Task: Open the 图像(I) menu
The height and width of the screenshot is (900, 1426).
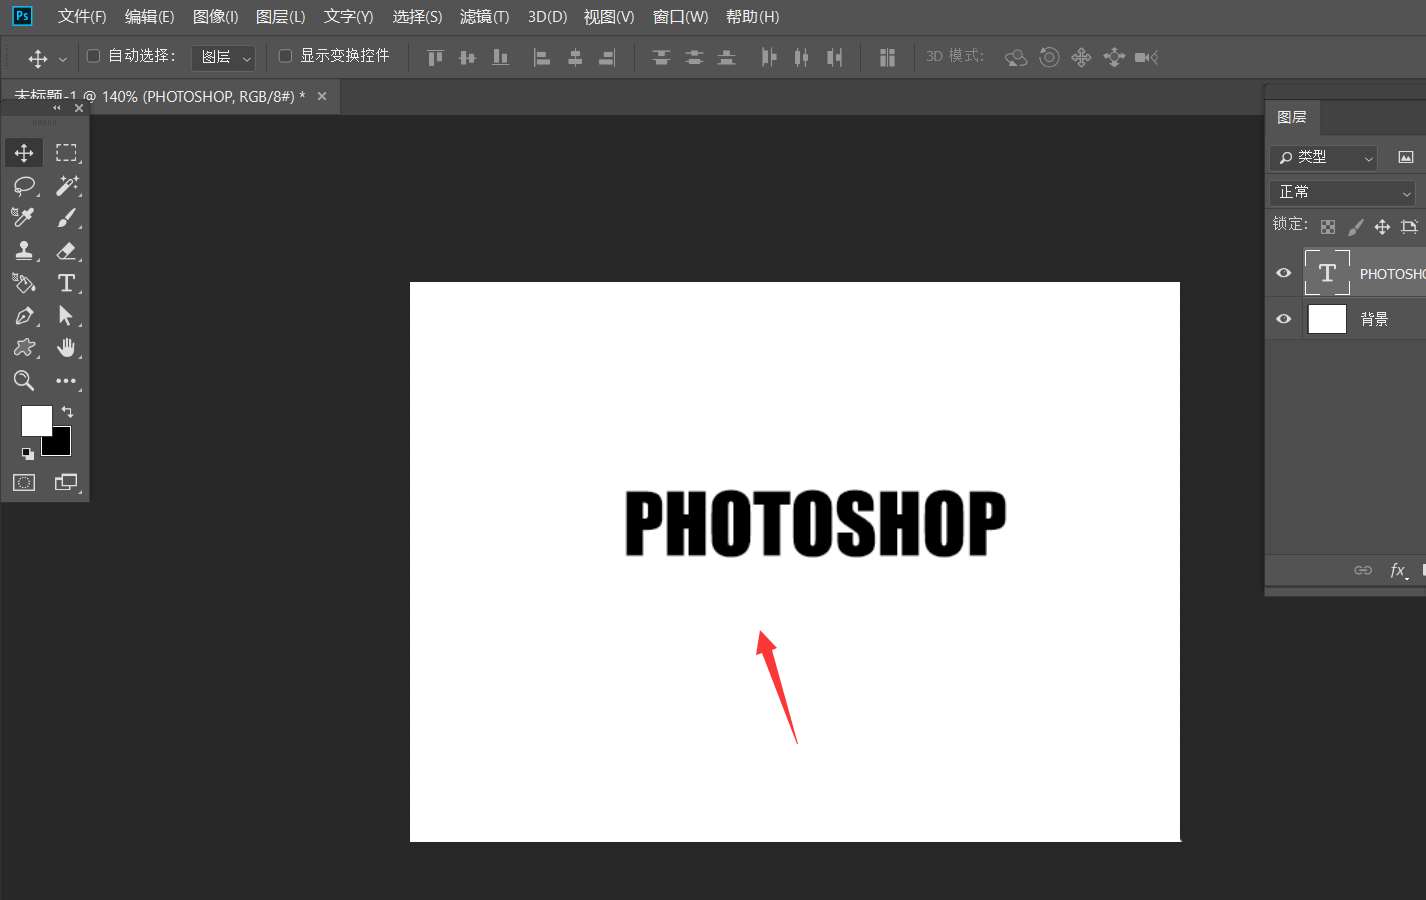Action: pyautogui.click(x=215, y=17)
